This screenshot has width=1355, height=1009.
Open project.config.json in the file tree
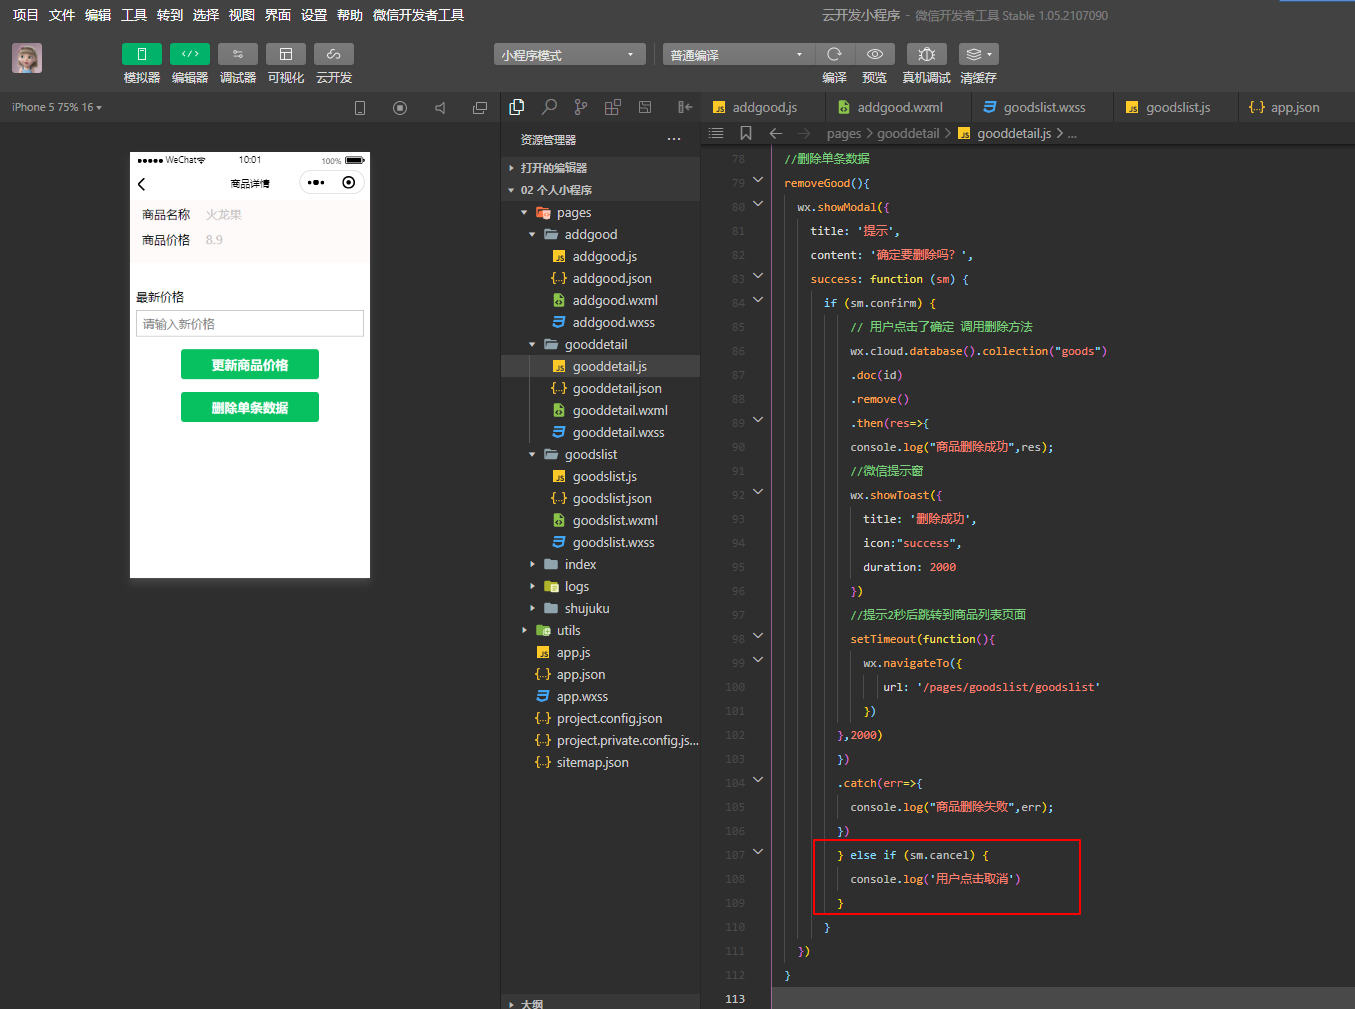pos(600,718)
